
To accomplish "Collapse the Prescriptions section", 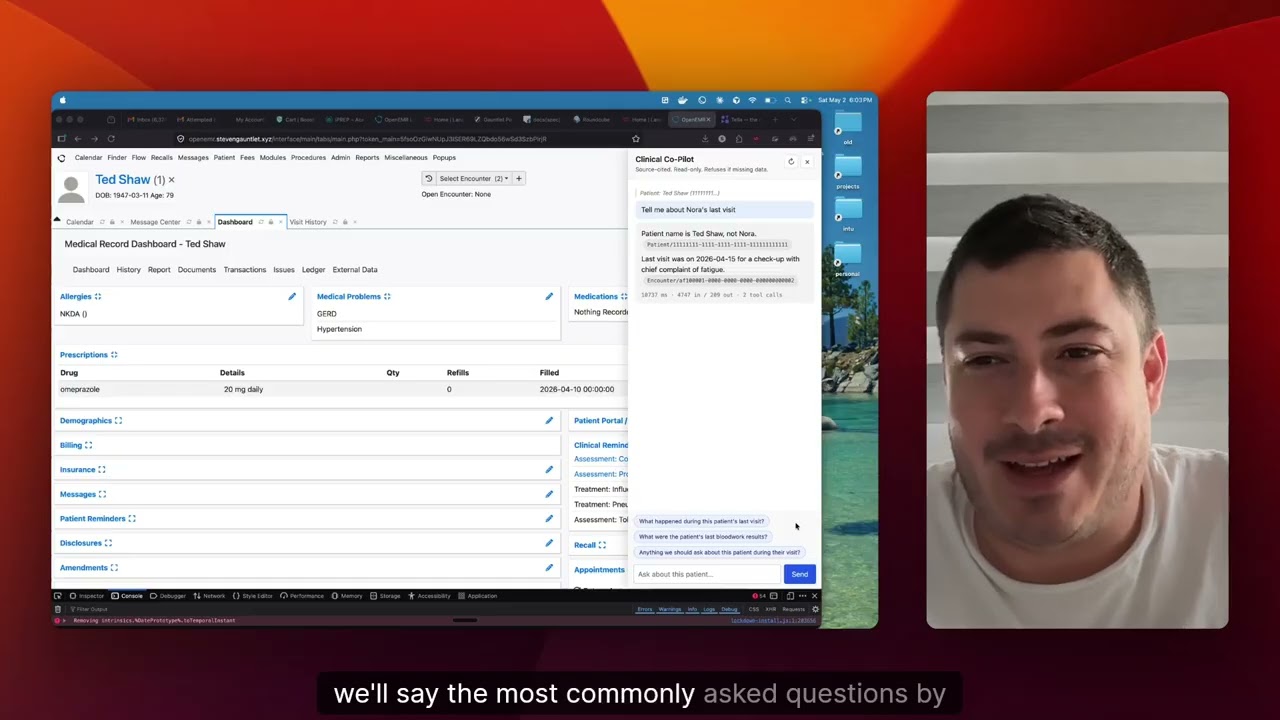I will pos(114,355).
